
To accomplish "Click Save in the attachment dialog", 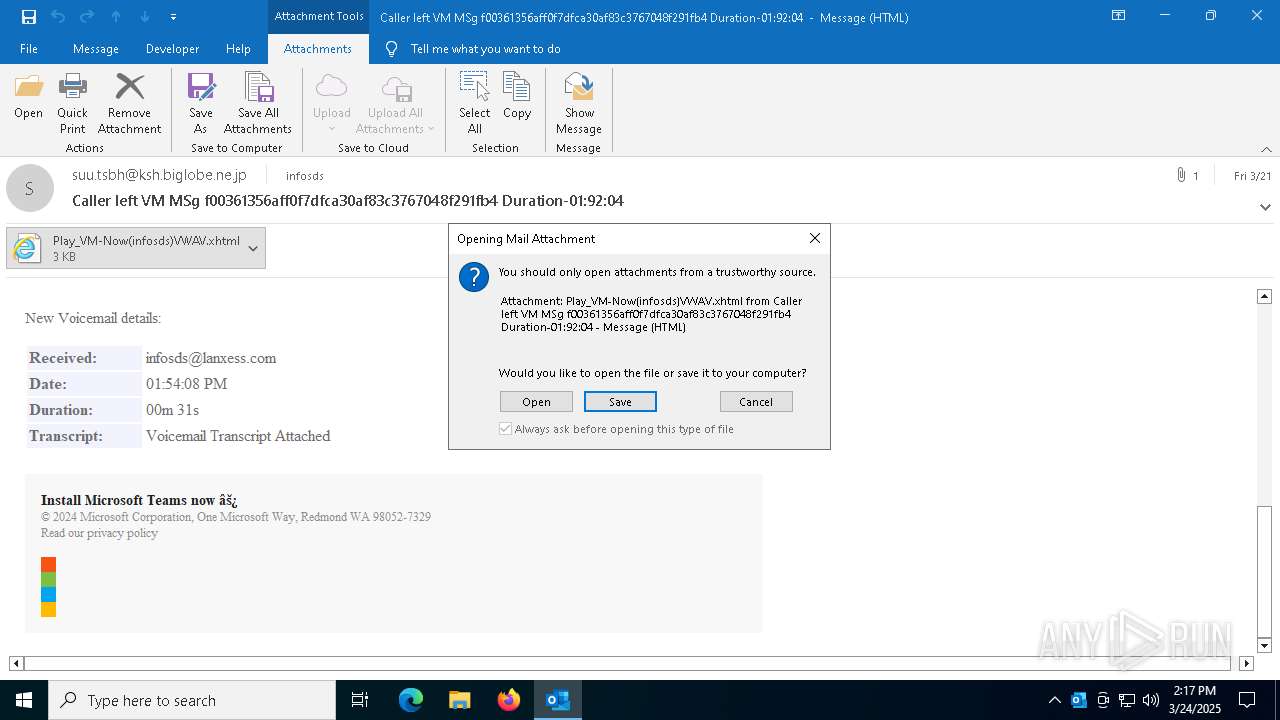I will [x=620, y=401].
